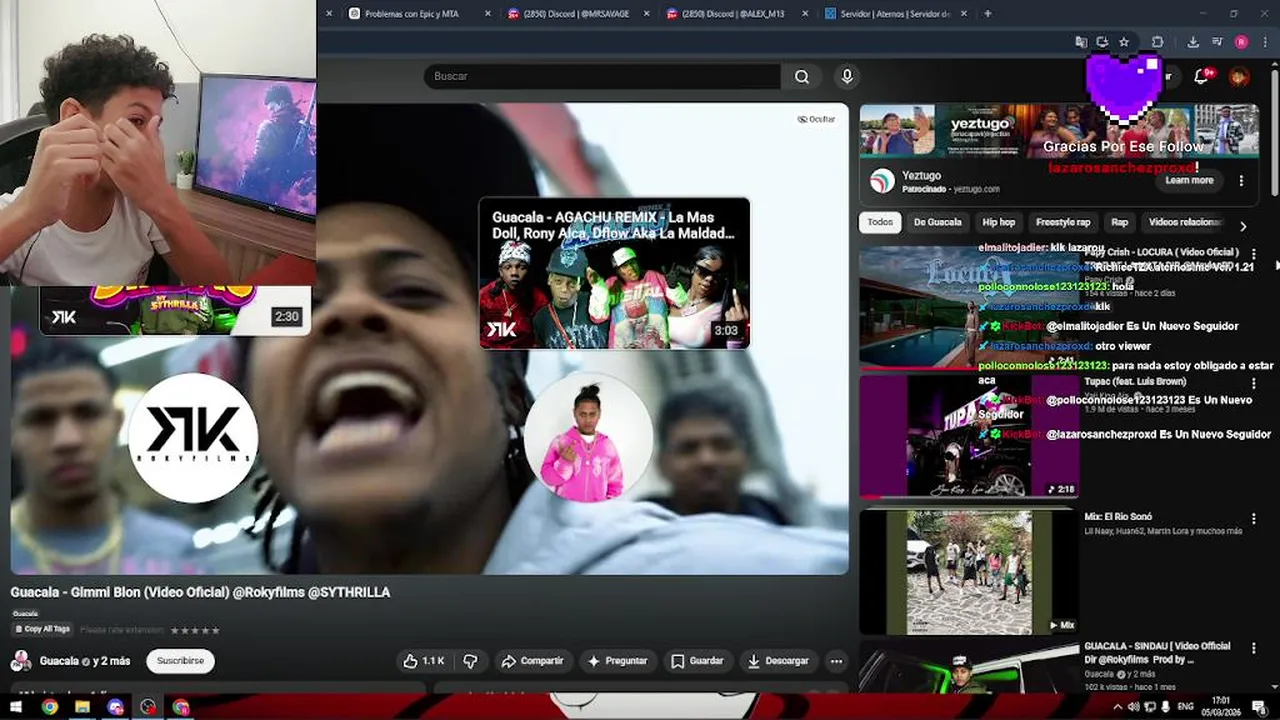
Task: Open the Mix: El Rio Sonó thumbnail
Action: click(969, 572)
